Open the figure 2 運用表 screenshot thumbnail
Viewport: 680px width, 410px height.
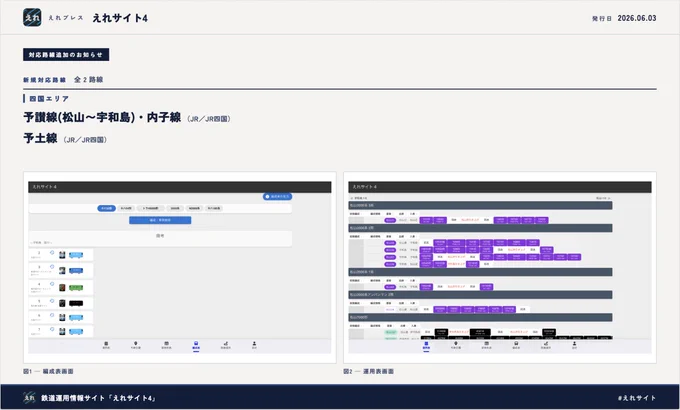(x=500, y=267)
